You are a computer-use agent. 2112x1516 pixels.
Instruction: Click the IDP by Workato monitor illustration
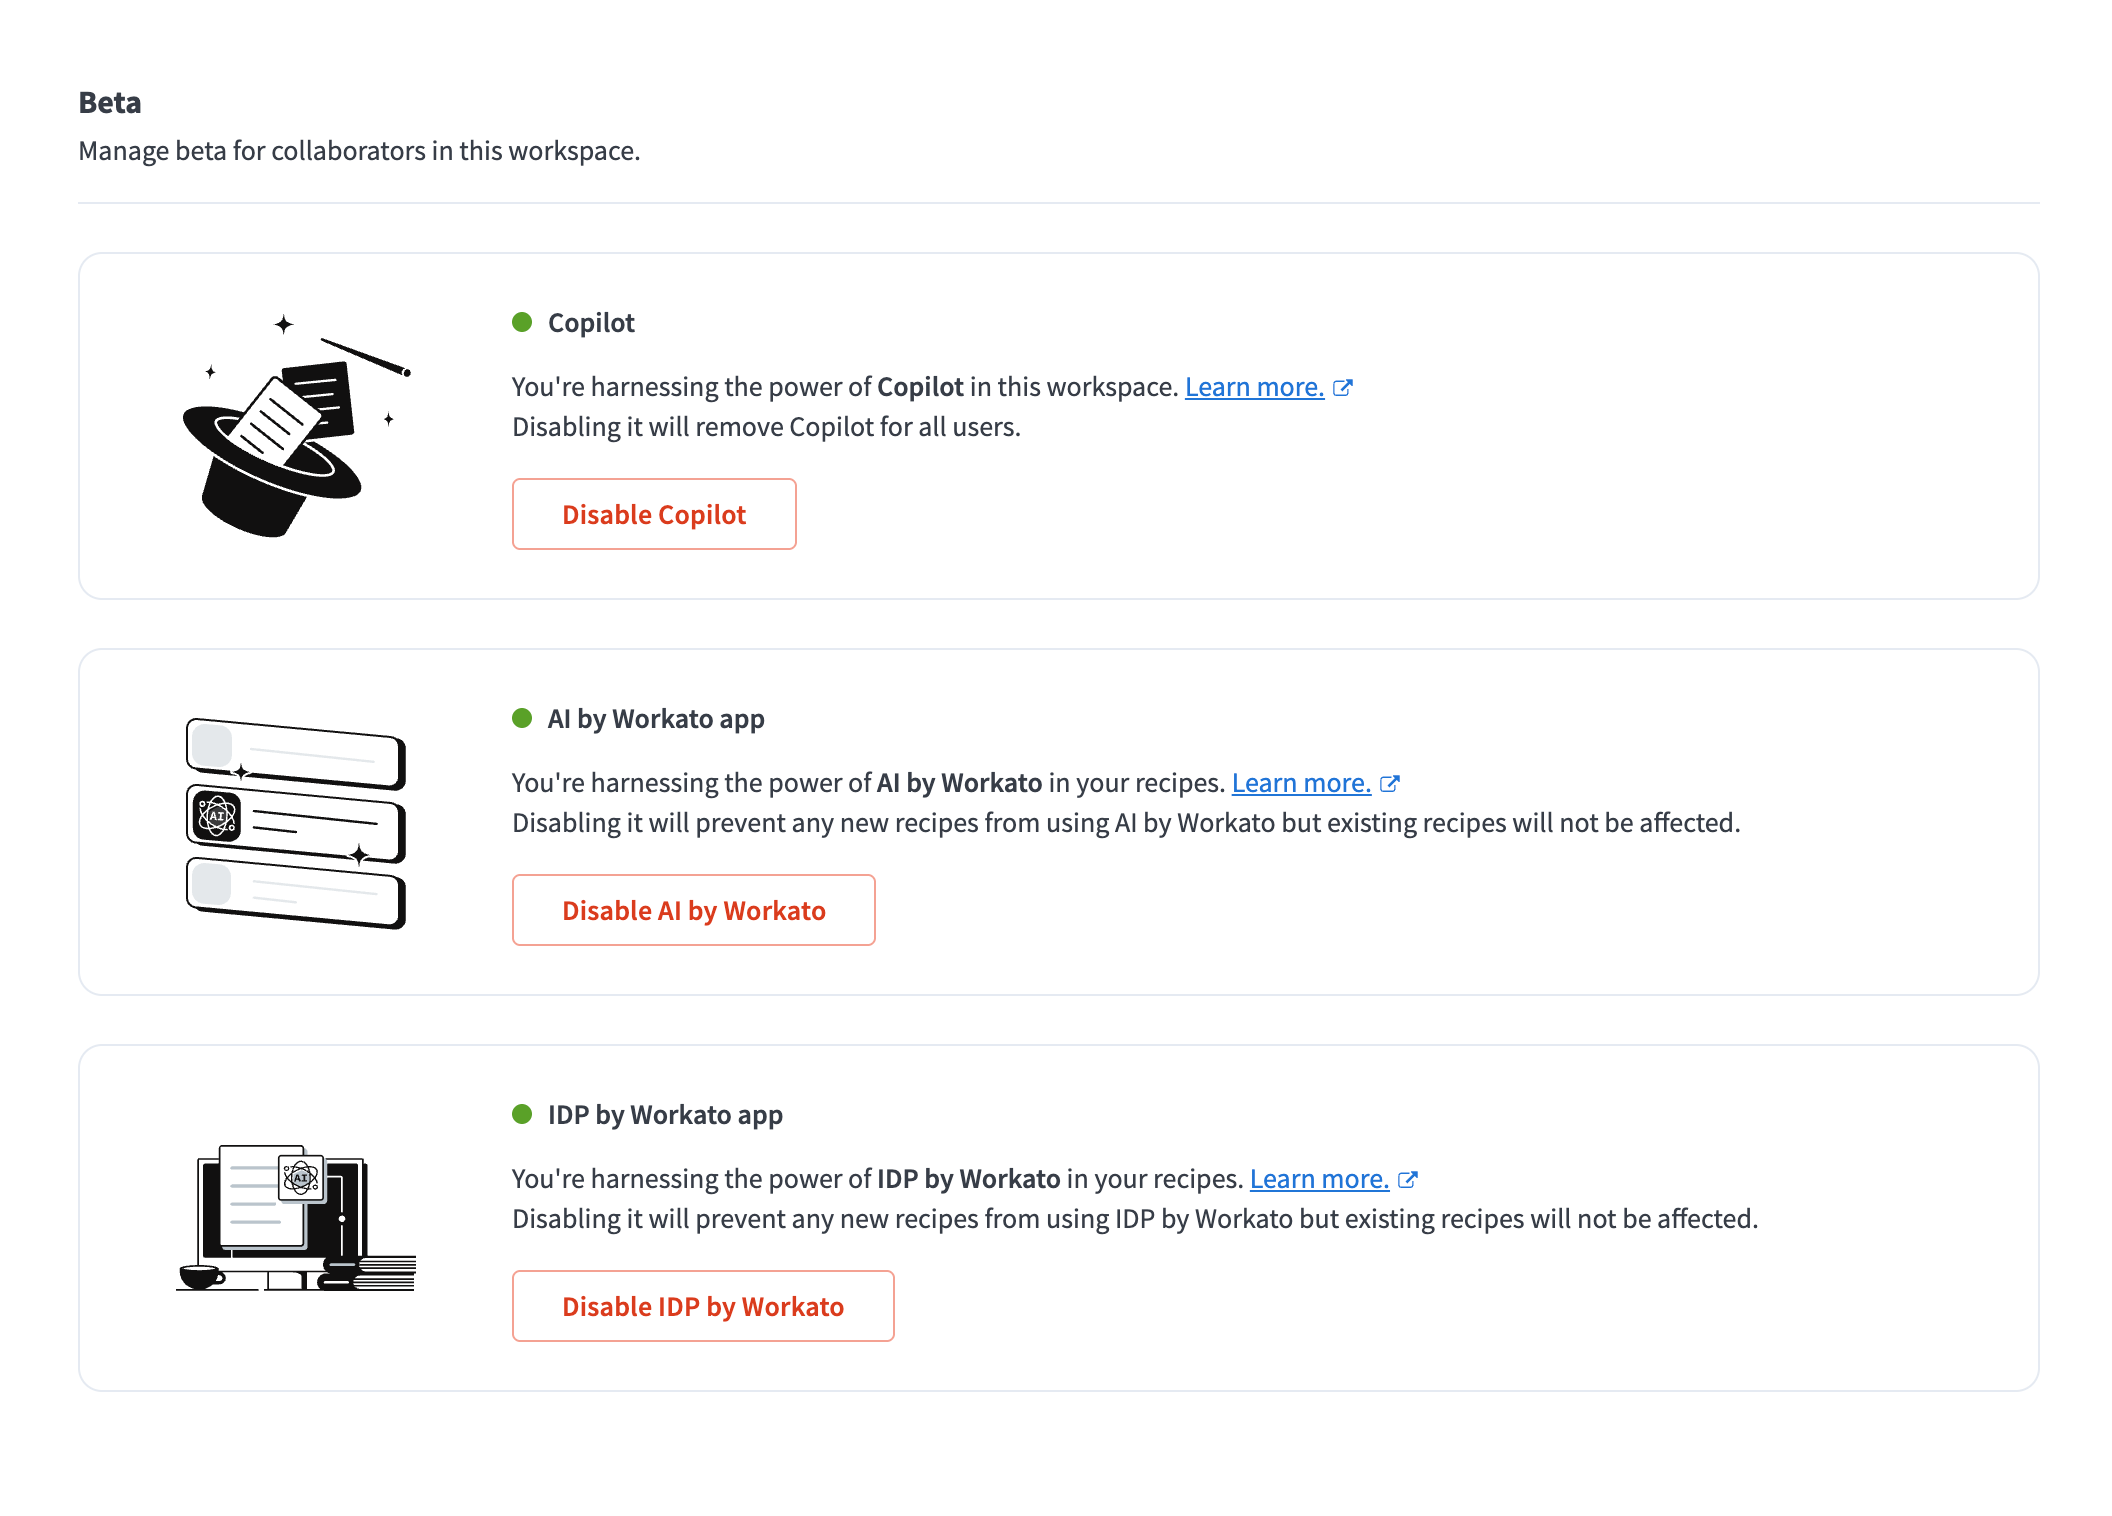pyautogui.click(x=296, y=1218)
